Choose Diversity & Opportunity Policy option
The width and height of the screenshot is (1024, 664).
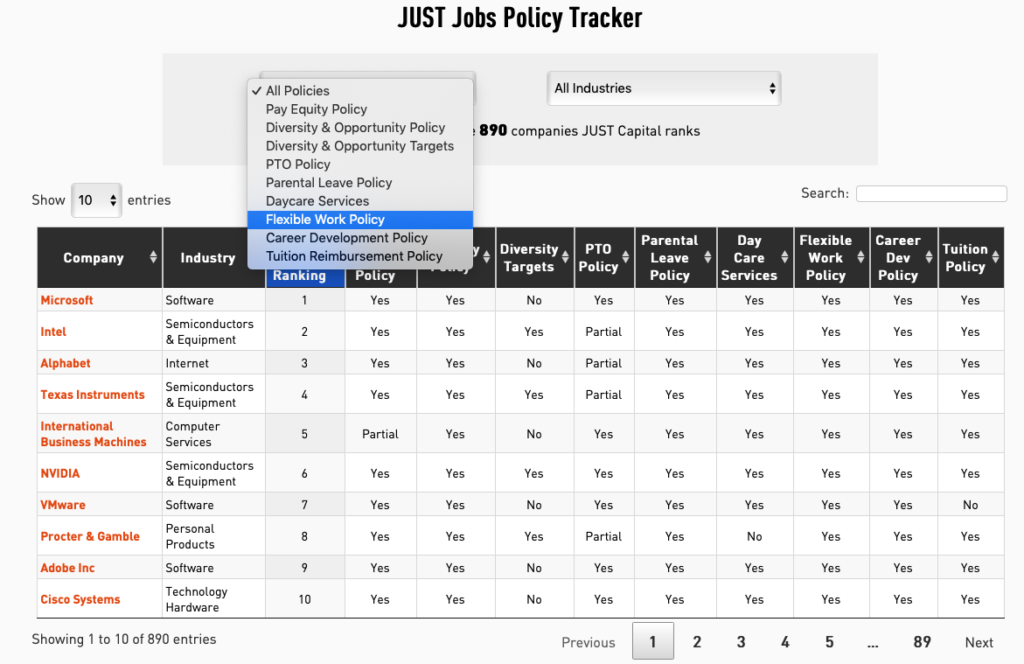[x=360, y=127]
